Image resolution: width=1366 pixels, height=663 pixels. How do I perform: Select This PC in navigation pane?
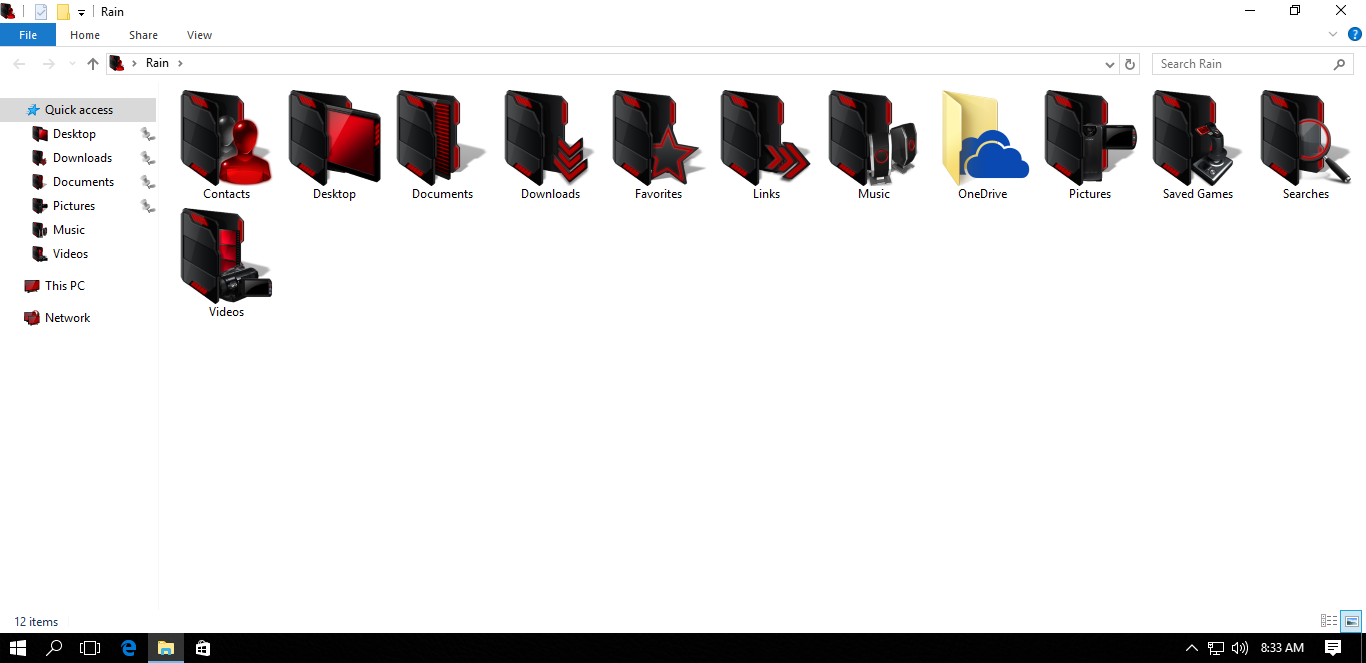coord(64,286)
